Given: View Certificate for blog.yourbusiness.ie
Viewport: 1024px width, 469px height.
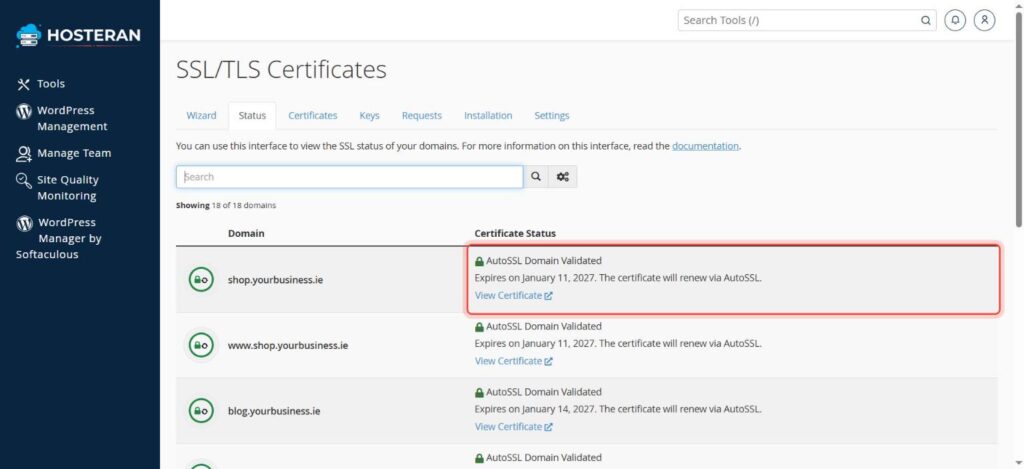Looking at the screenshot, I should (x=513, y=427).
